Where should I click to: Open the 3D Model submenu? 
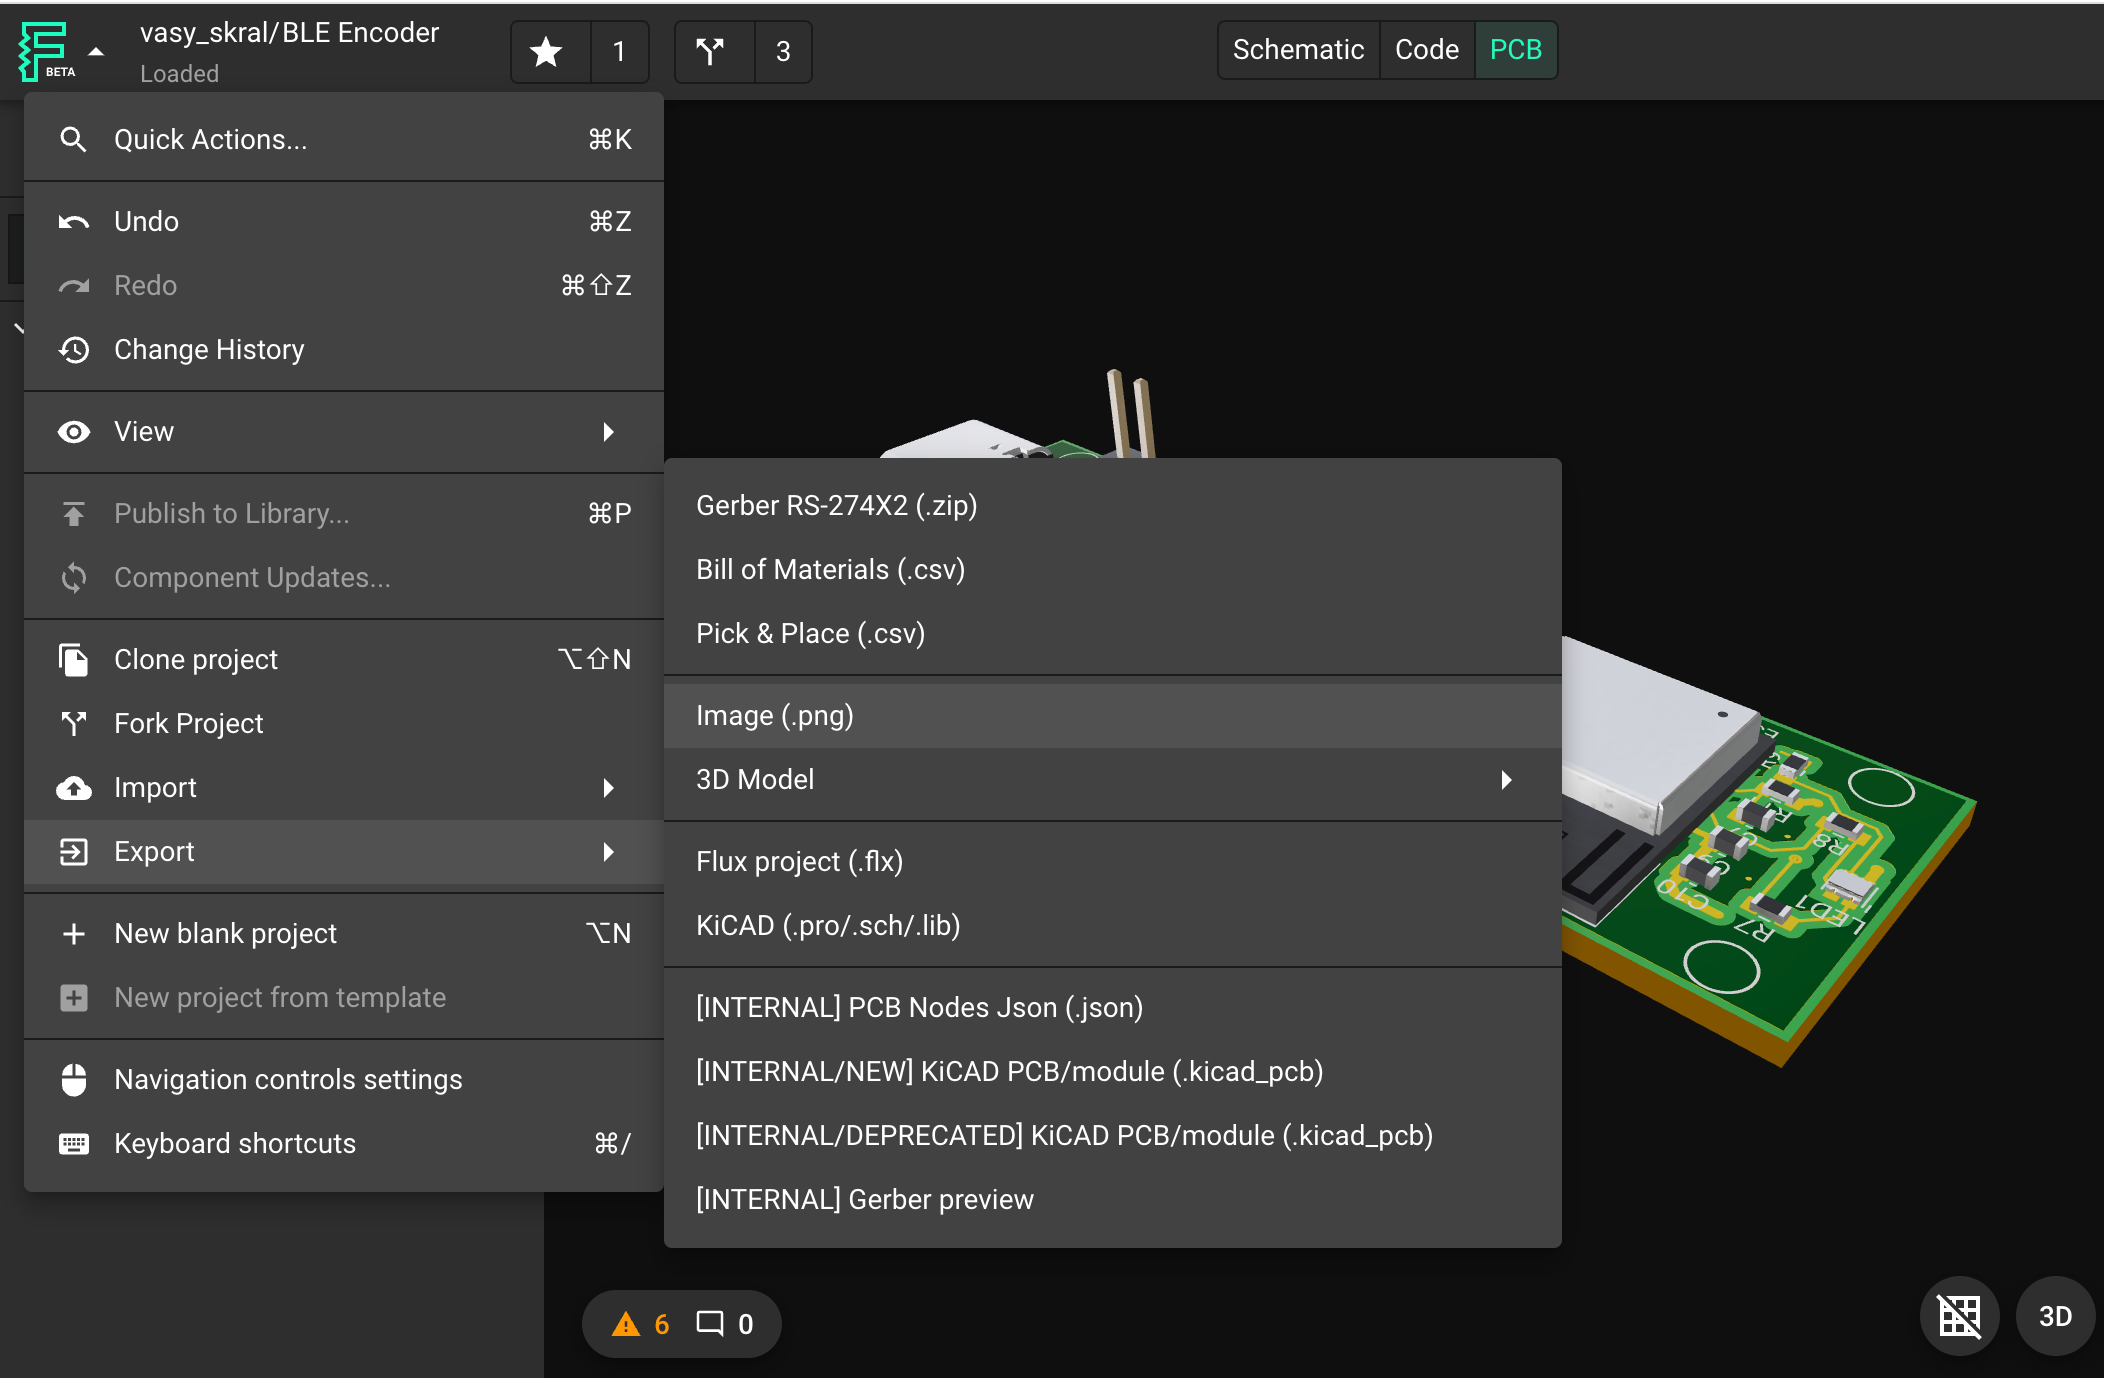(x=1112, y=779)
